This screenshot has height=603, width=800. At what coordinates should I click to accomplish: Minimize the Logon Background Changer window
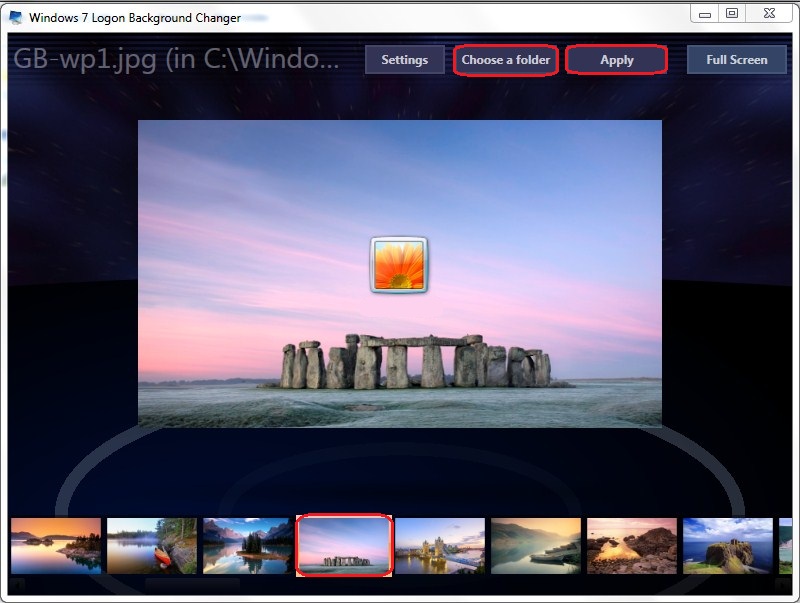coord(705,14)
